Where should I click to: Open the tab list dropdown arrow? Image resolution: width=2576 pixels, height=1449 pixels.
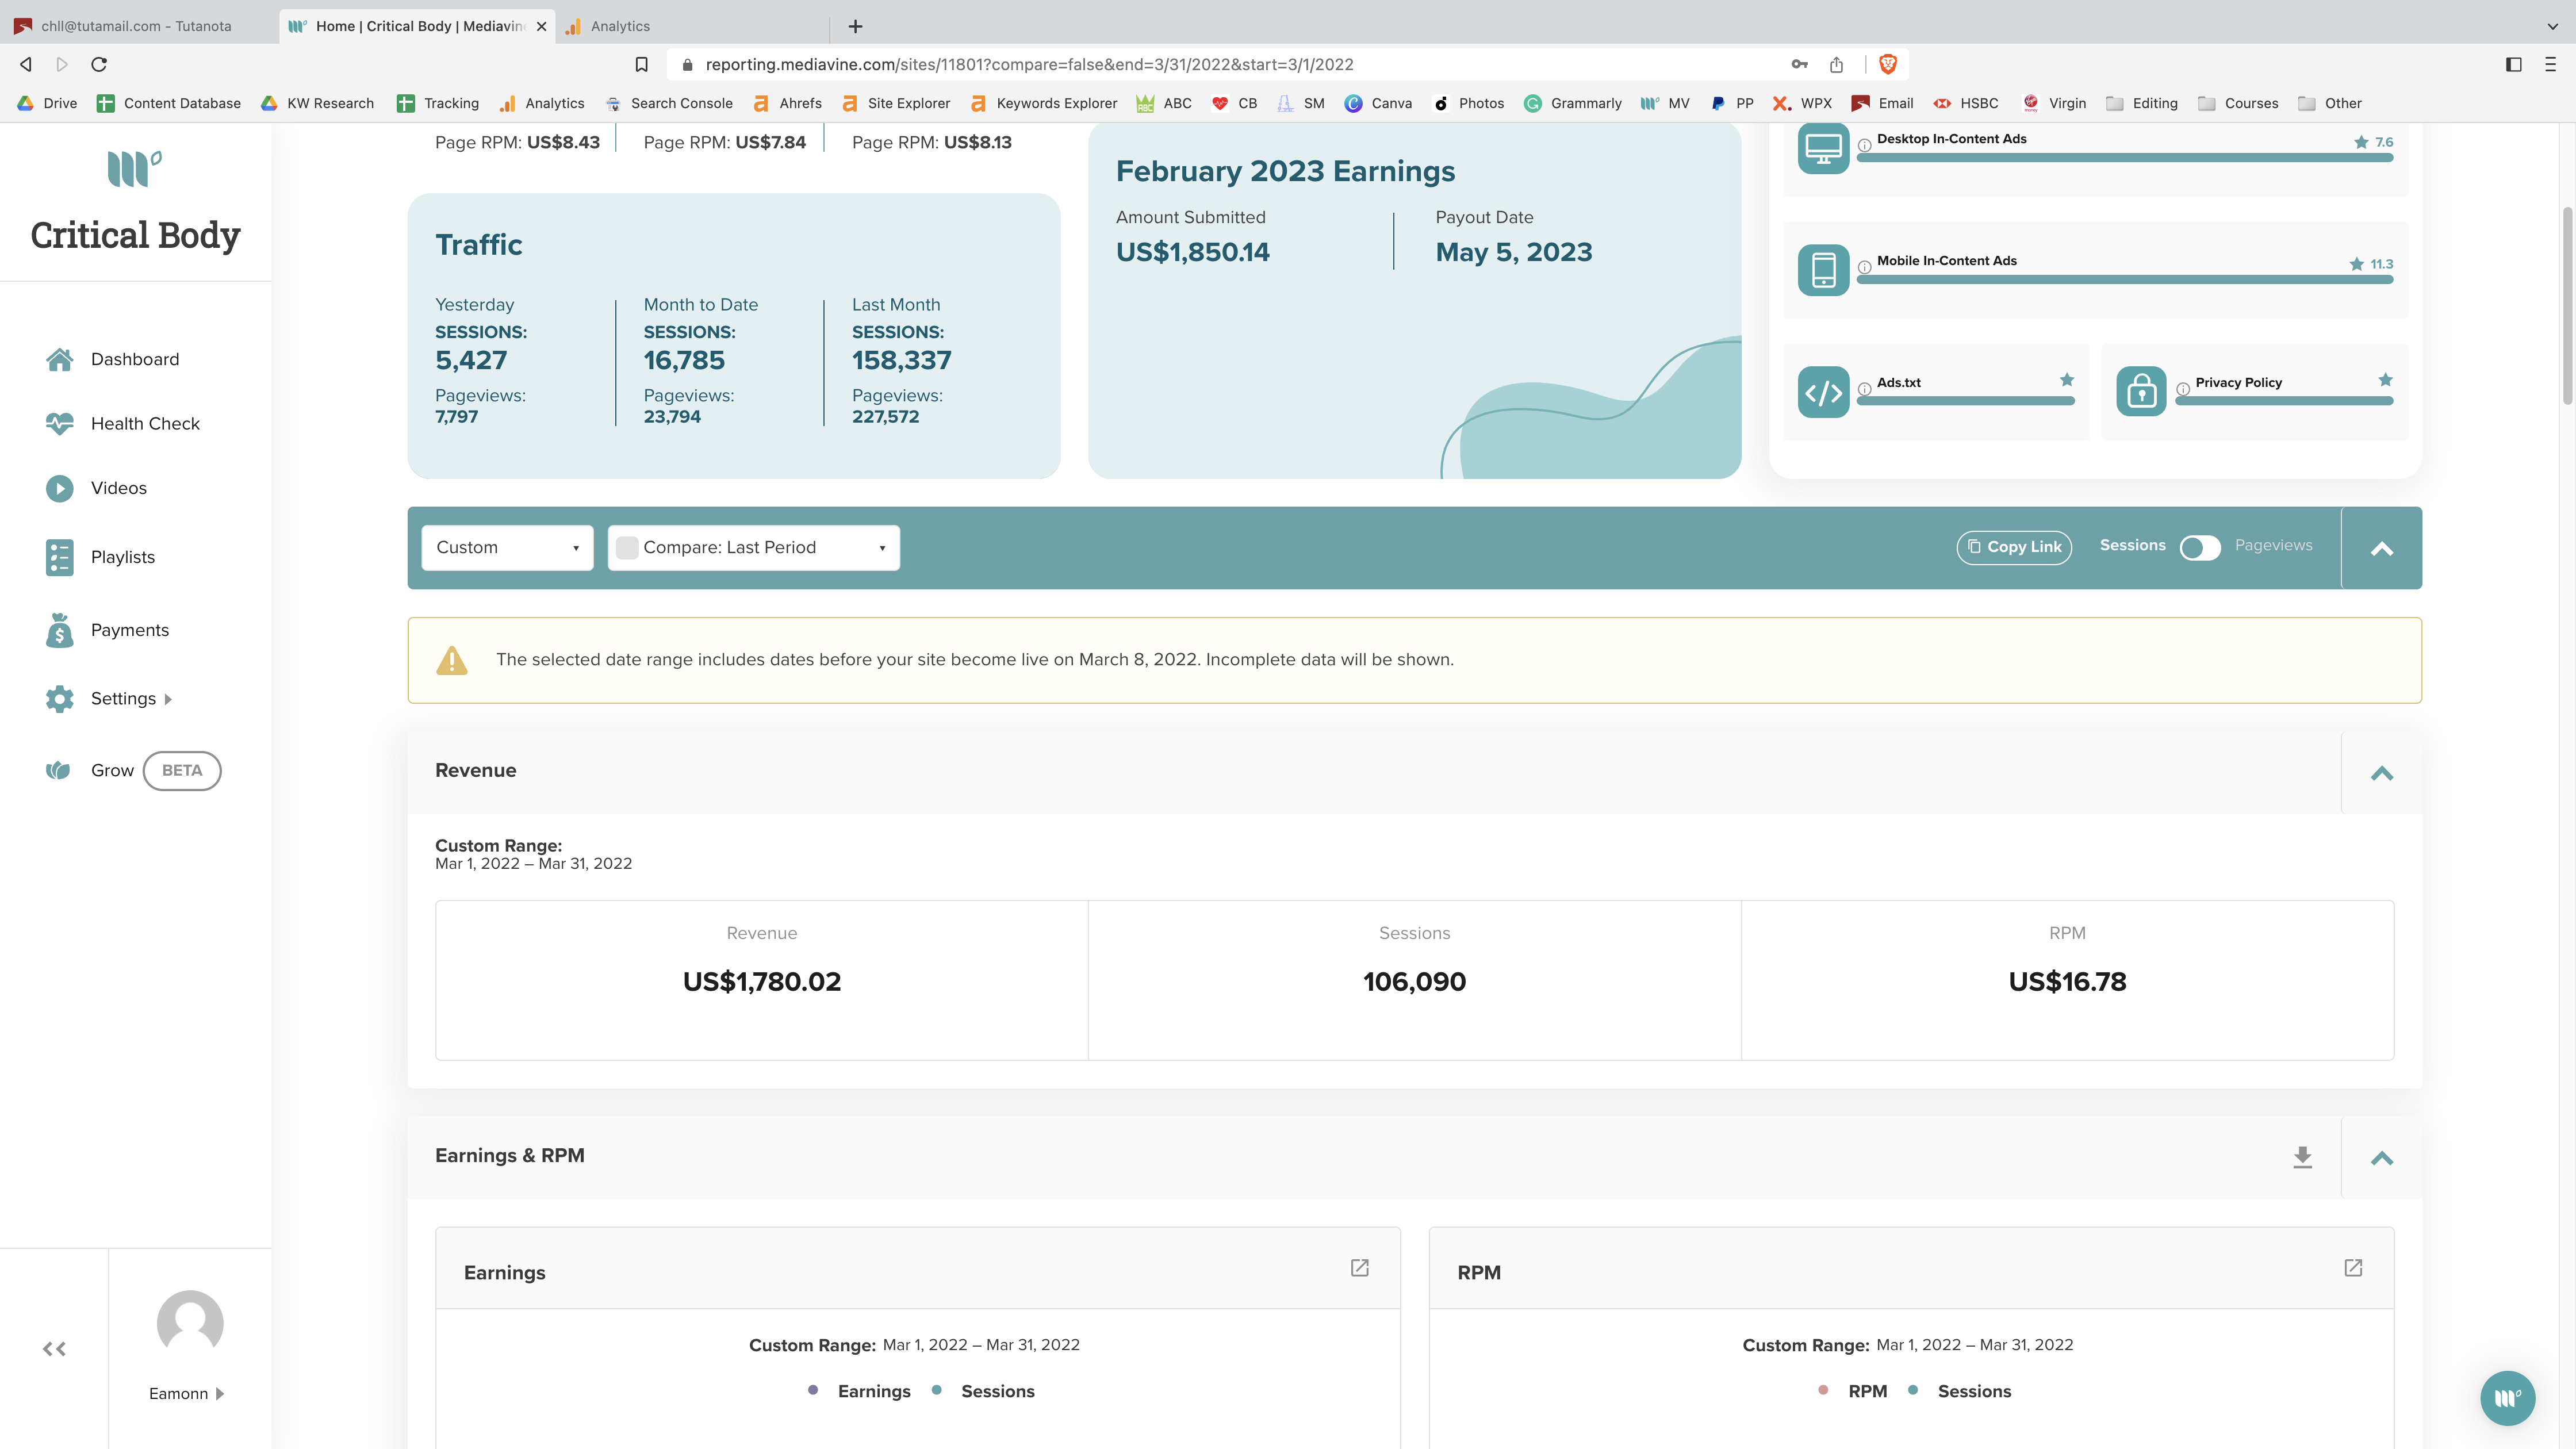pyautogui.click(x=2552, y=26)
